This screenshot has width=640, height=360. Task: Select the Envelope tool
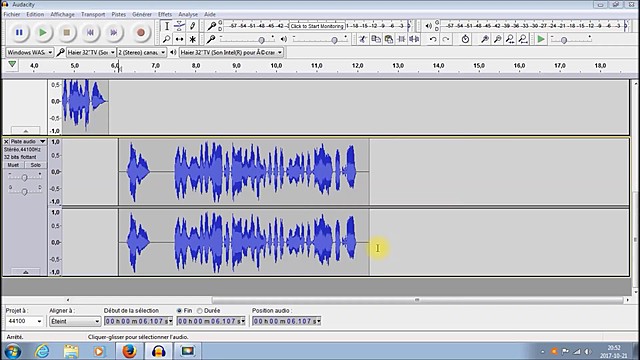179,26
